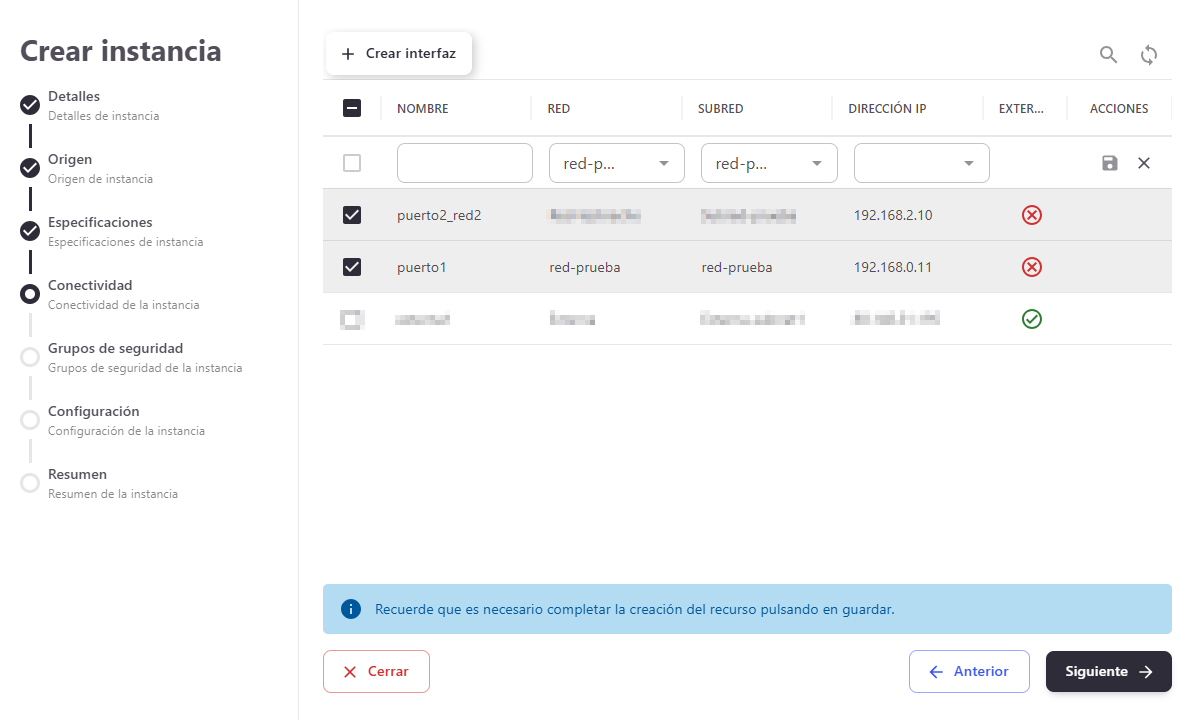Open the Red dropdown in edit row

(x=616, y=163)
